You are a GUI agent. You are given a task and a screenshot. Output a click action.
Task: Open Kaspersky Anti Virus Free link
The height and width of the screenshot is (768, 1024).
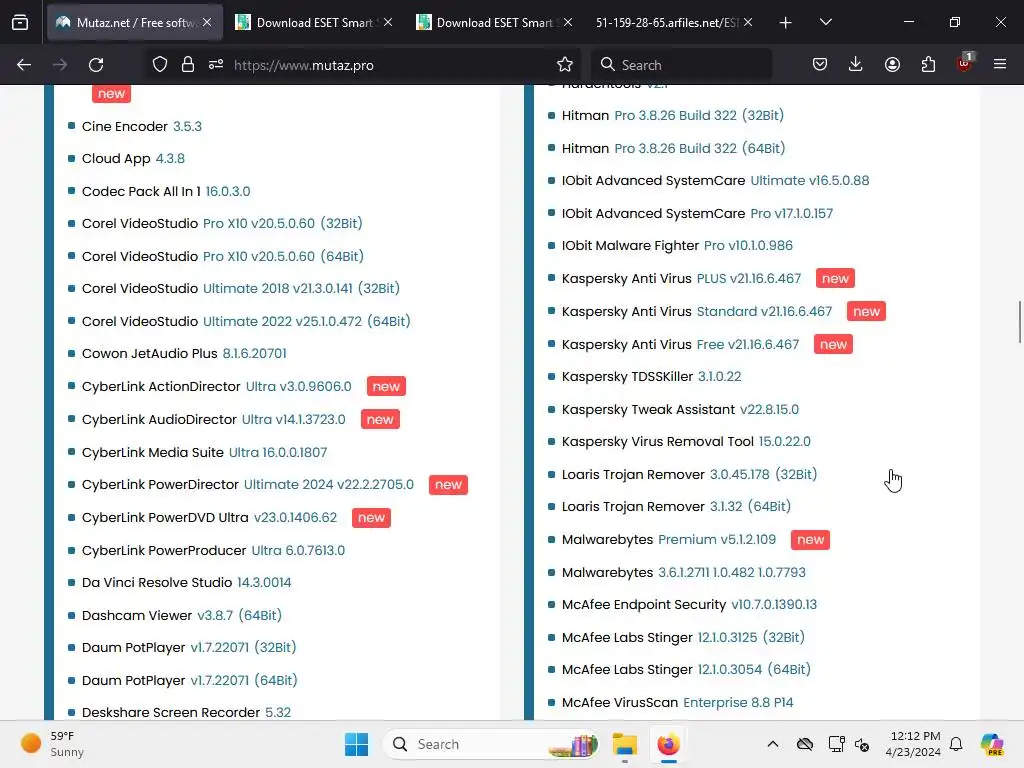[680, 344]
